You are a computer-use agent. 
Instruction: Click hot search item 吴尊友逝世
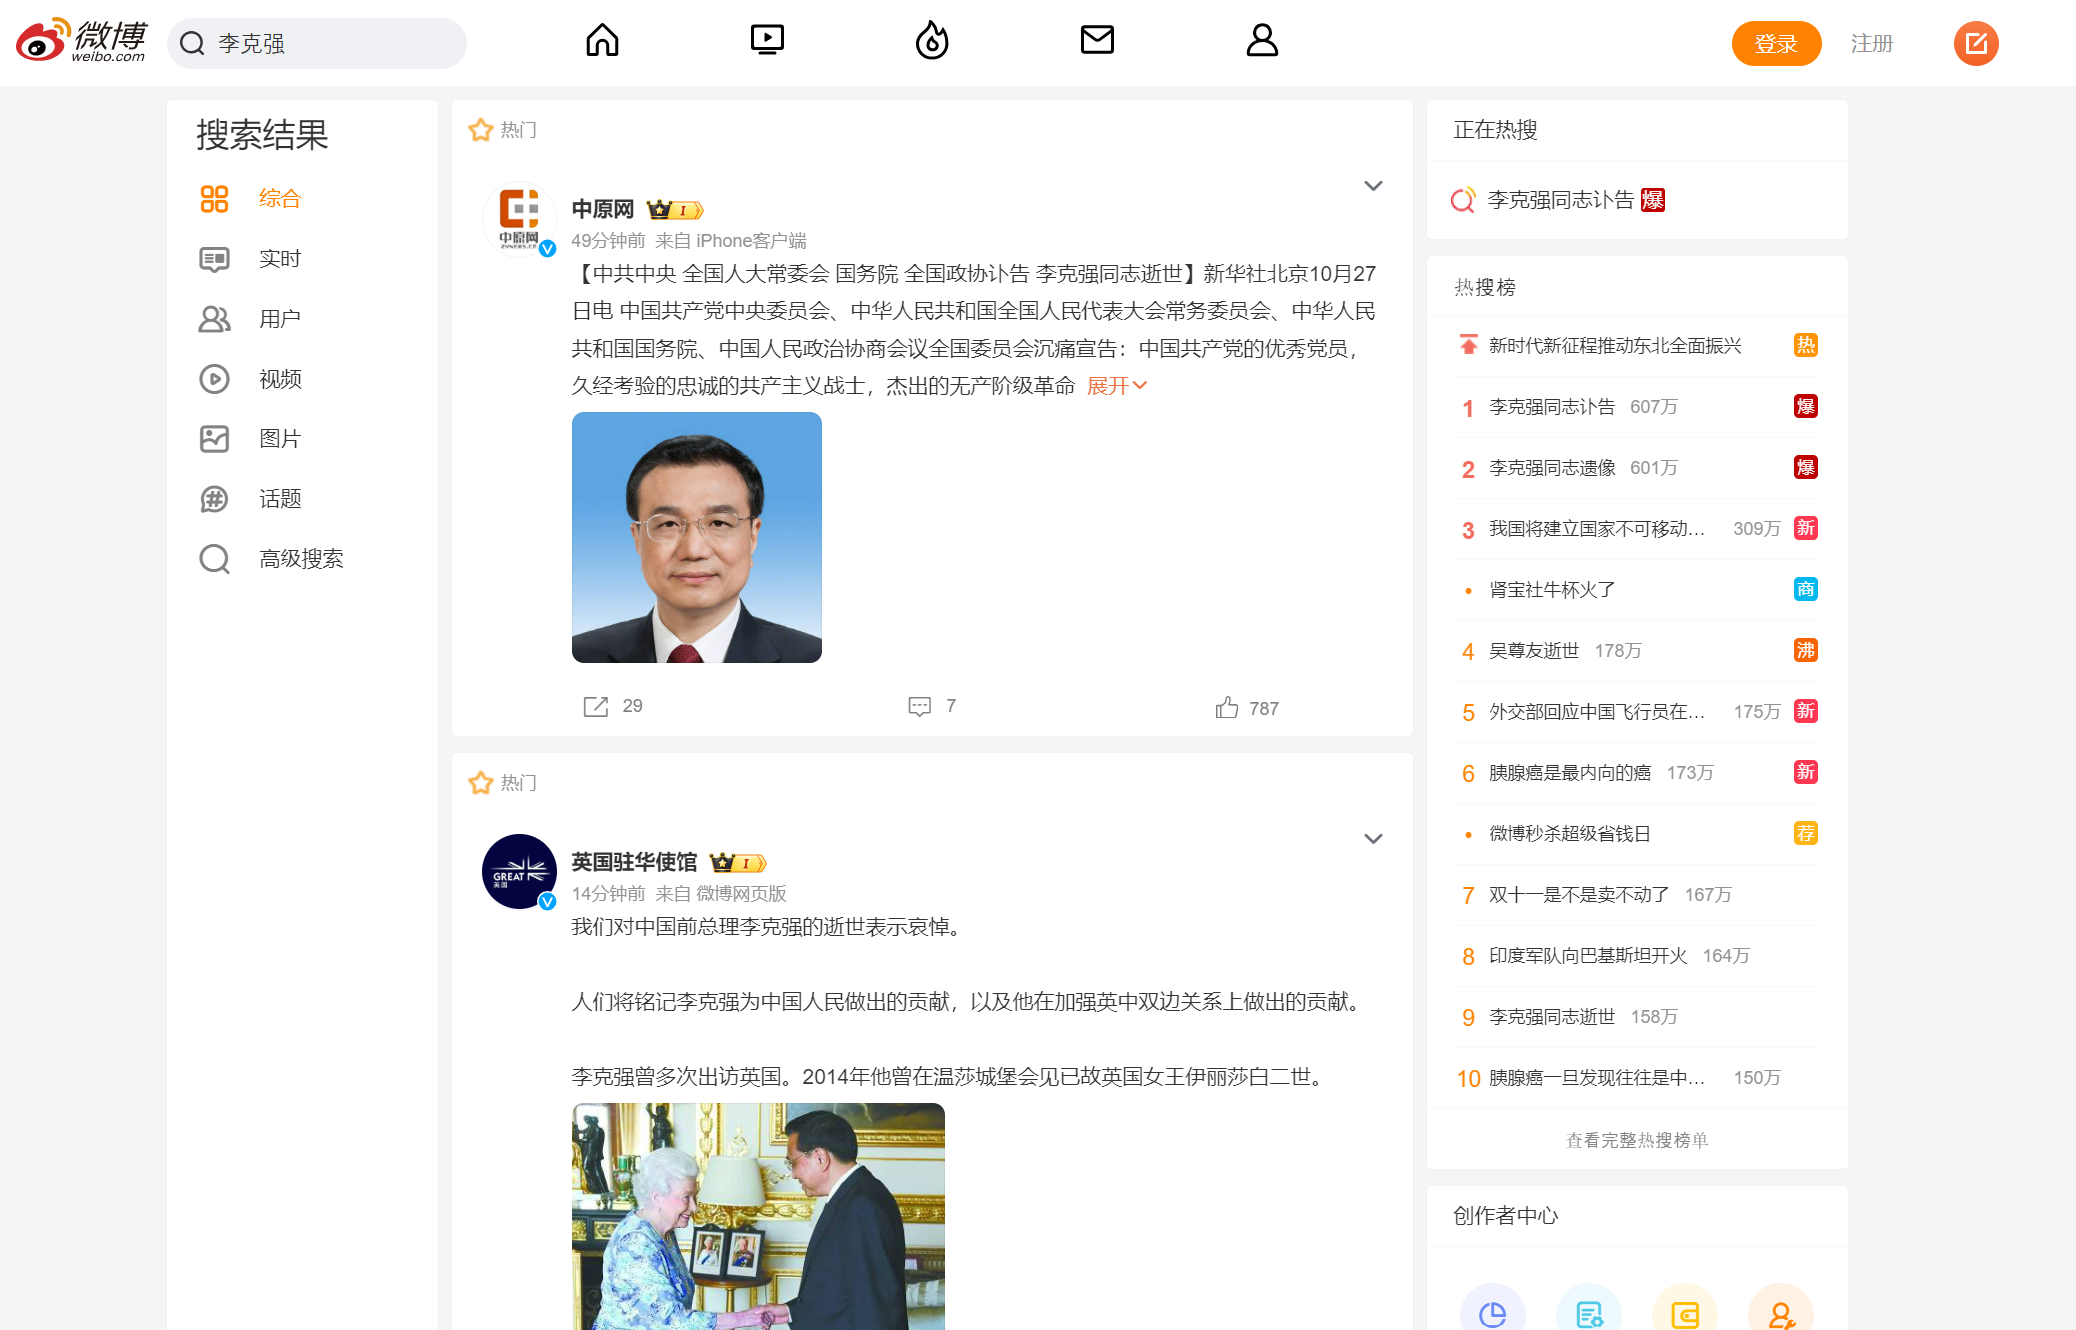click(x=1534, y=651)
